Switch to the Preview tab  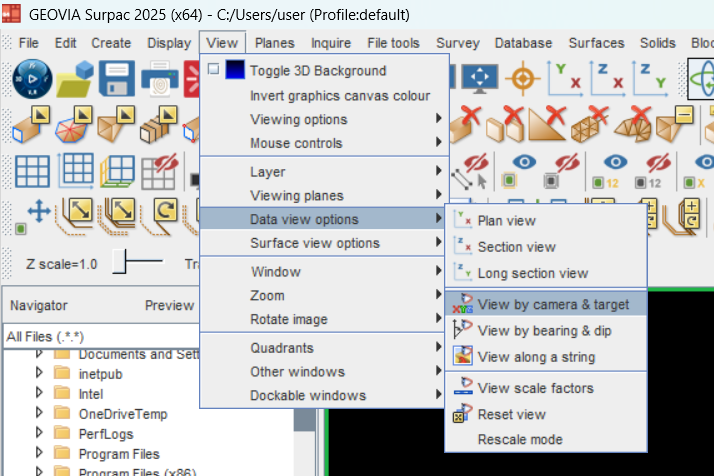[169, 305]
